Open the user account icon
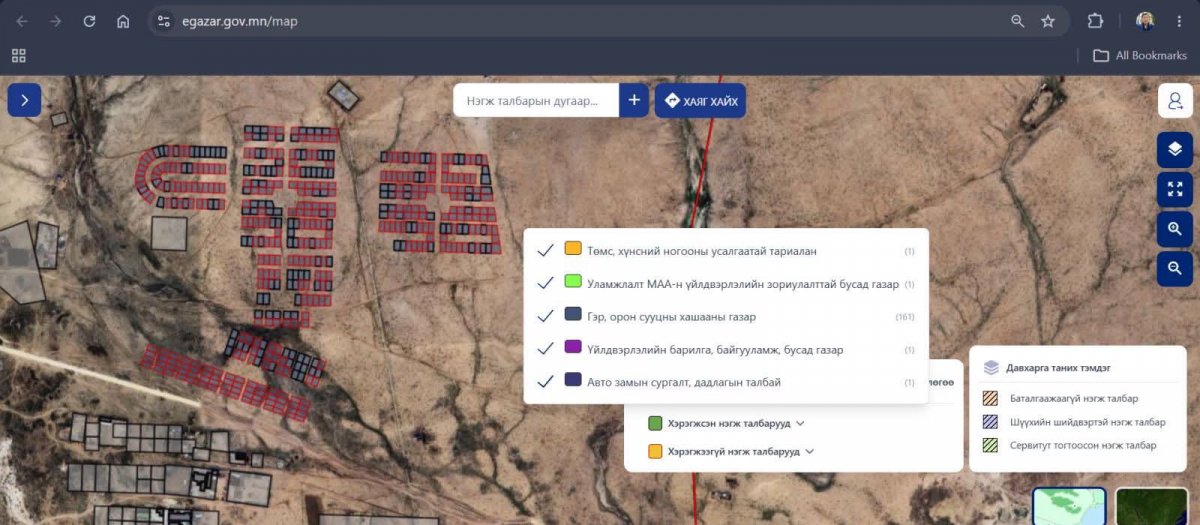Screen dimensions: 1200x525 click(1175, 101)
